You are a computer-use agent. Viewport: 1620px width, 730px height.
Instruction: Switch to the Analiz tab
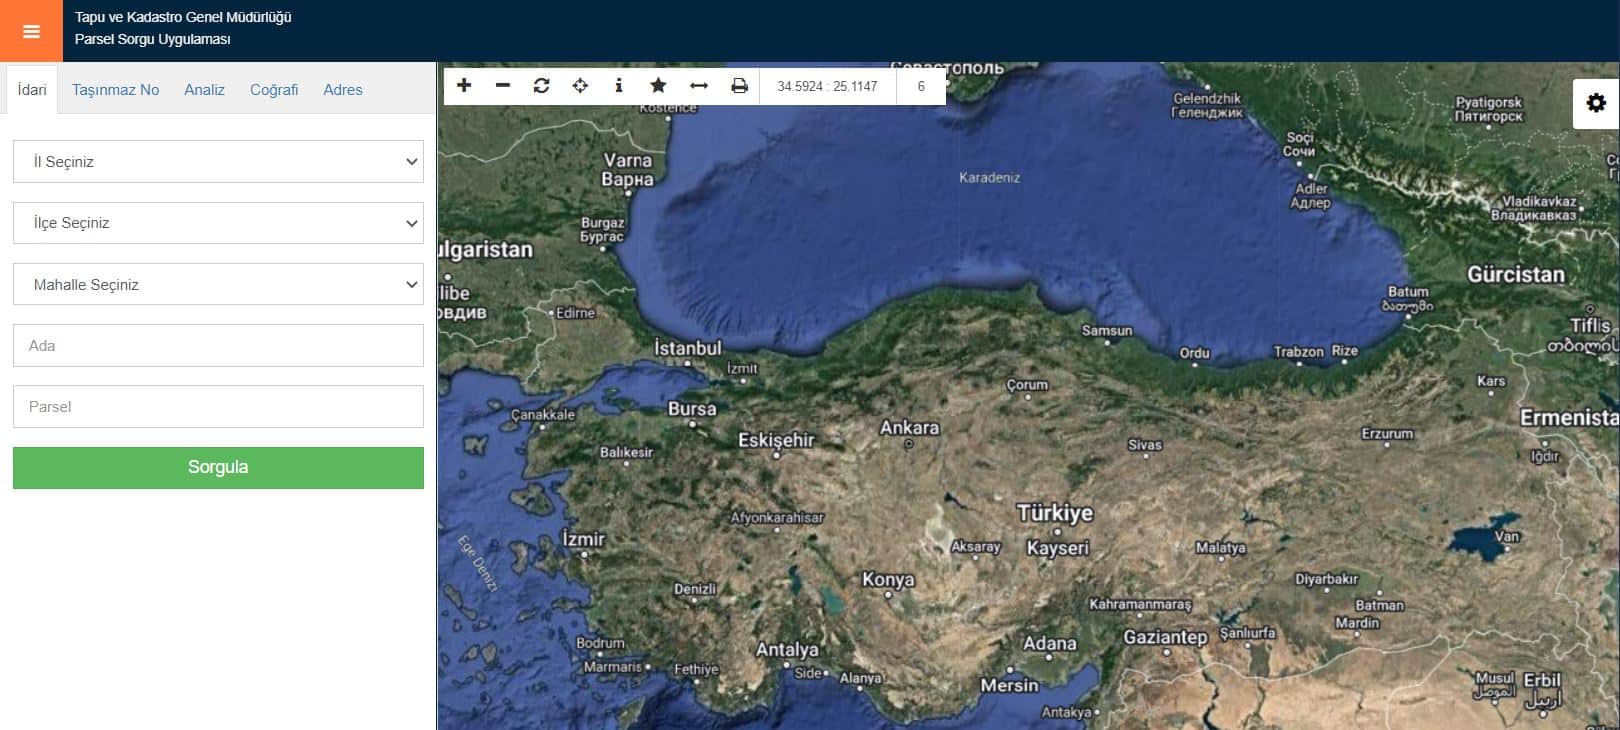click(x=204, y=90)
